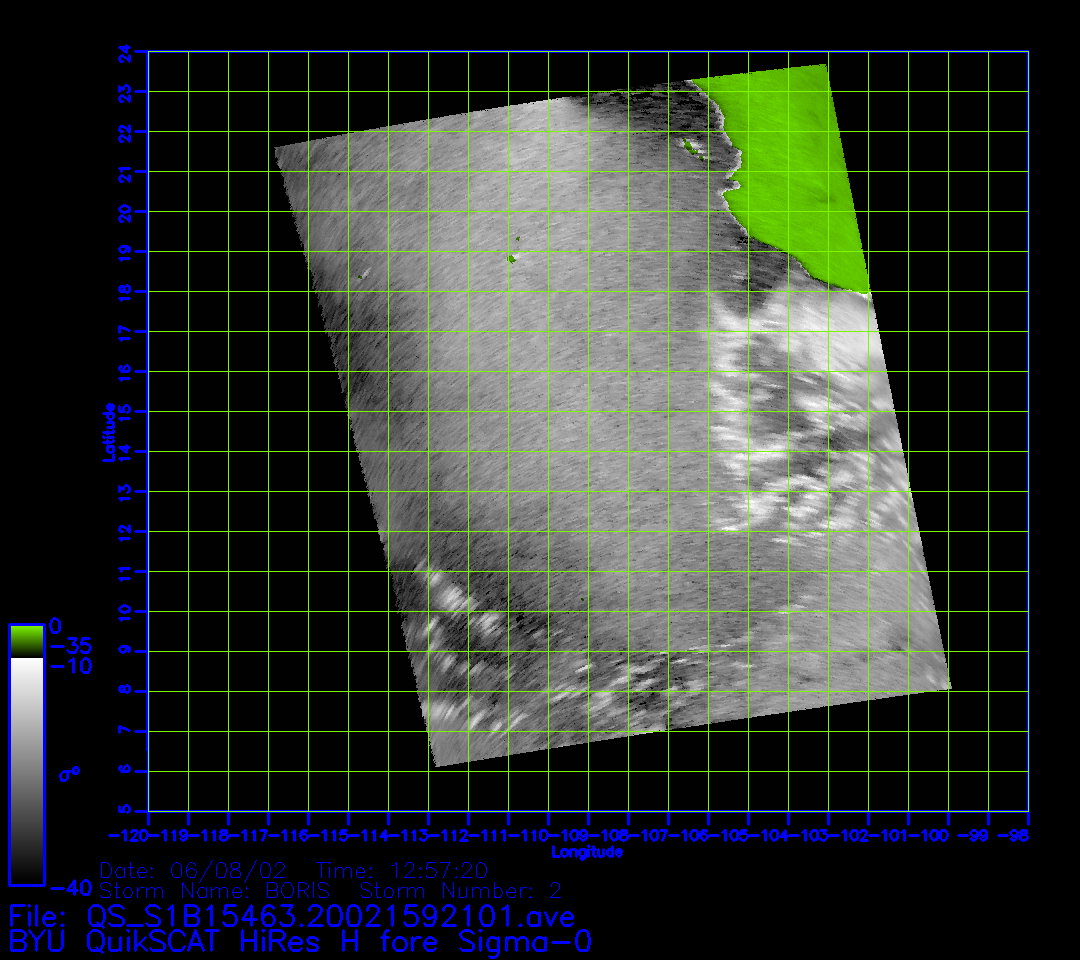Select the small islands off the coast near latitude 21.5
Screen dimensions: 1080x960
[x=690, y=148]
